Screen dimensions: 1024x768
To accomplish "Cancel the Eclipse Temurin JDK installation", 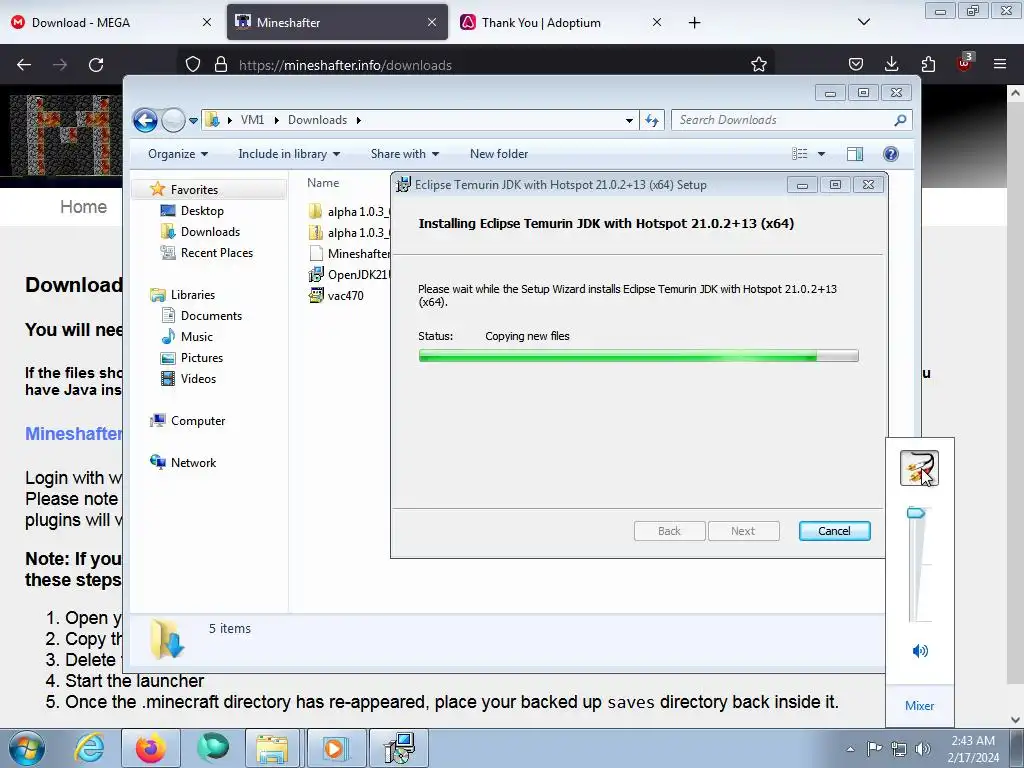I will (x=834, y=531).
